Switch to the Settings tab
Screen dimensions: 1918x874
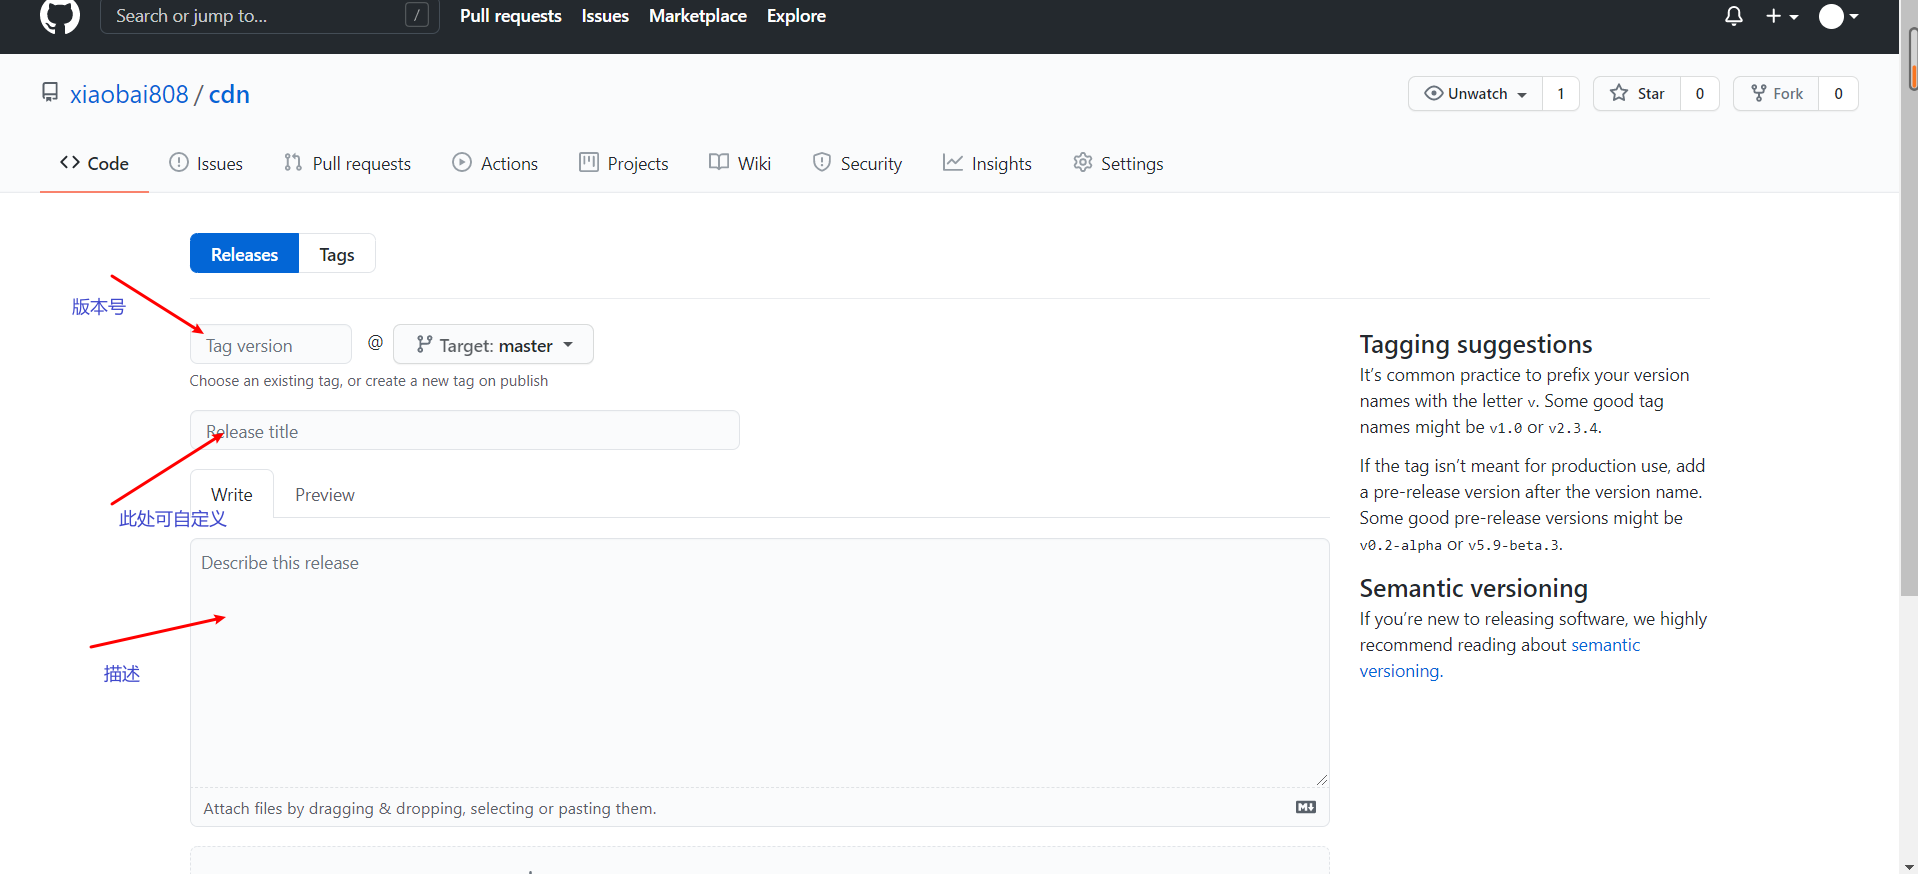coord(1118,163)
